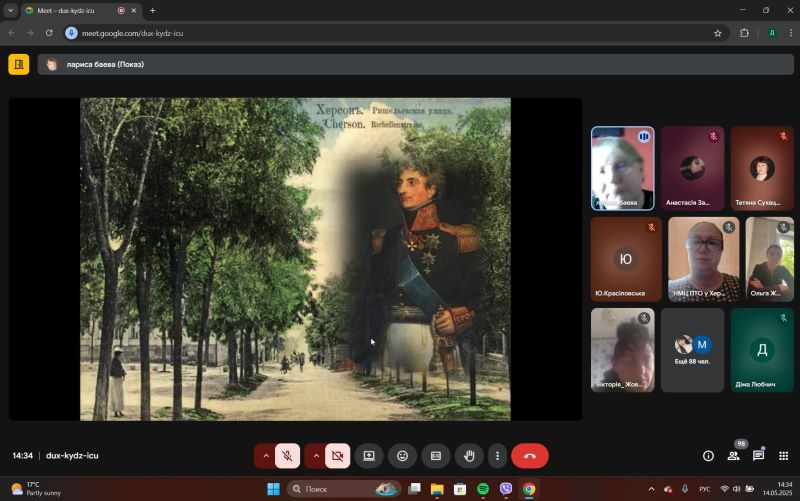Image resolution: width=800 pixels, height=501 pixels.
Task: Open Spotify from the taskbar
Action: click(x=483, y=489)
